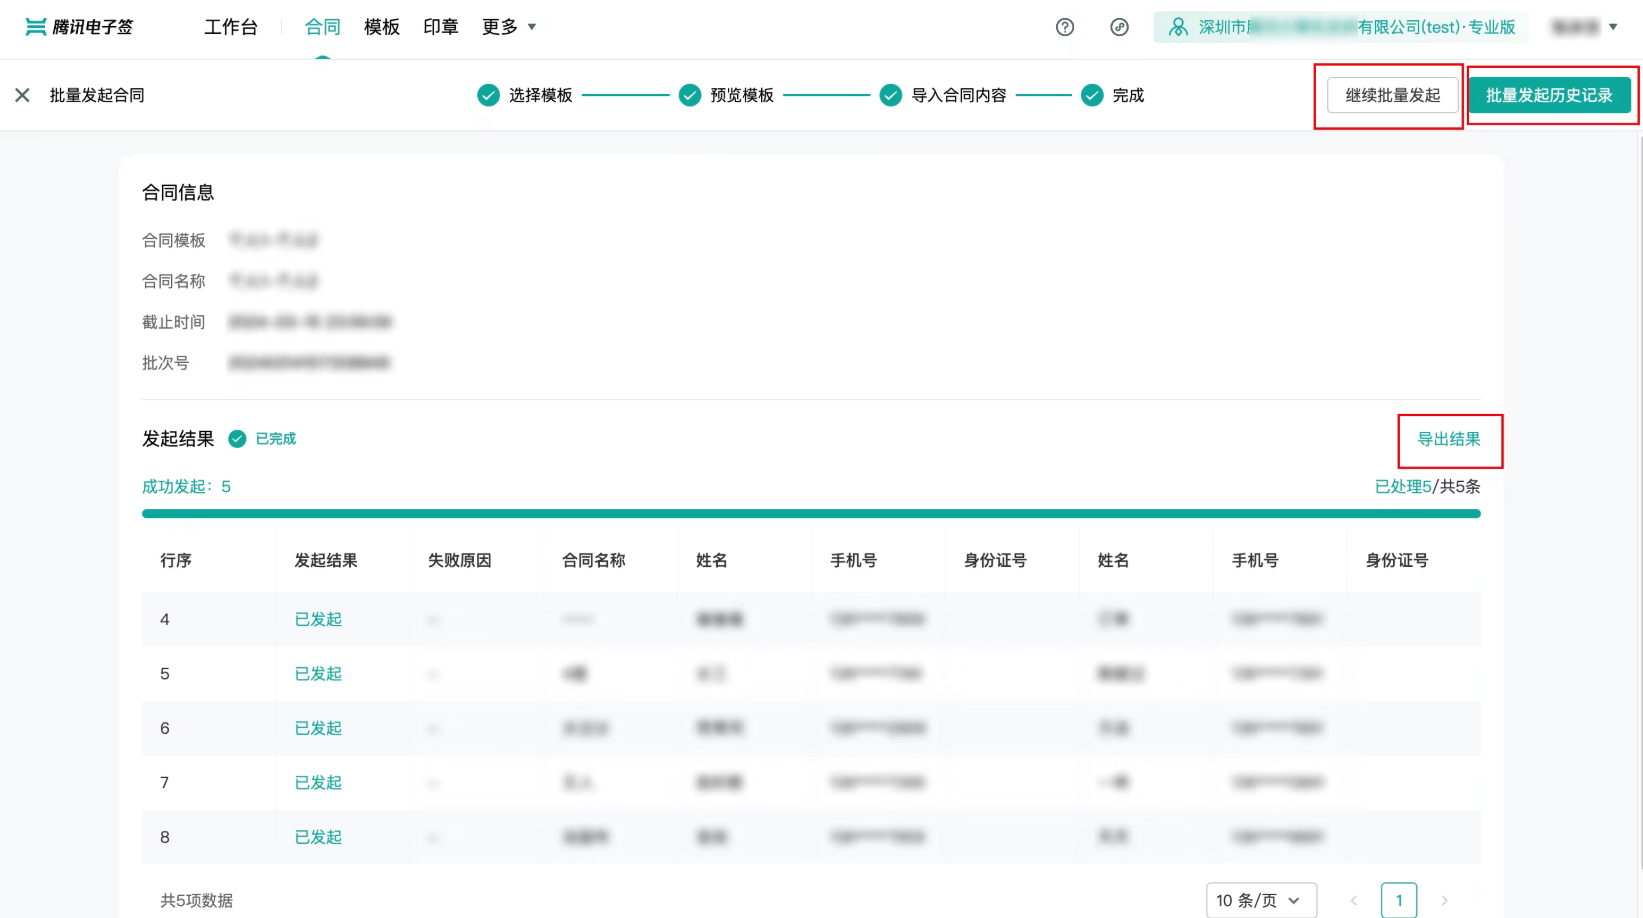Viewport: 1643px width, 918px height.
Task: Click the 成功发起：5 text
Action: 186,487
